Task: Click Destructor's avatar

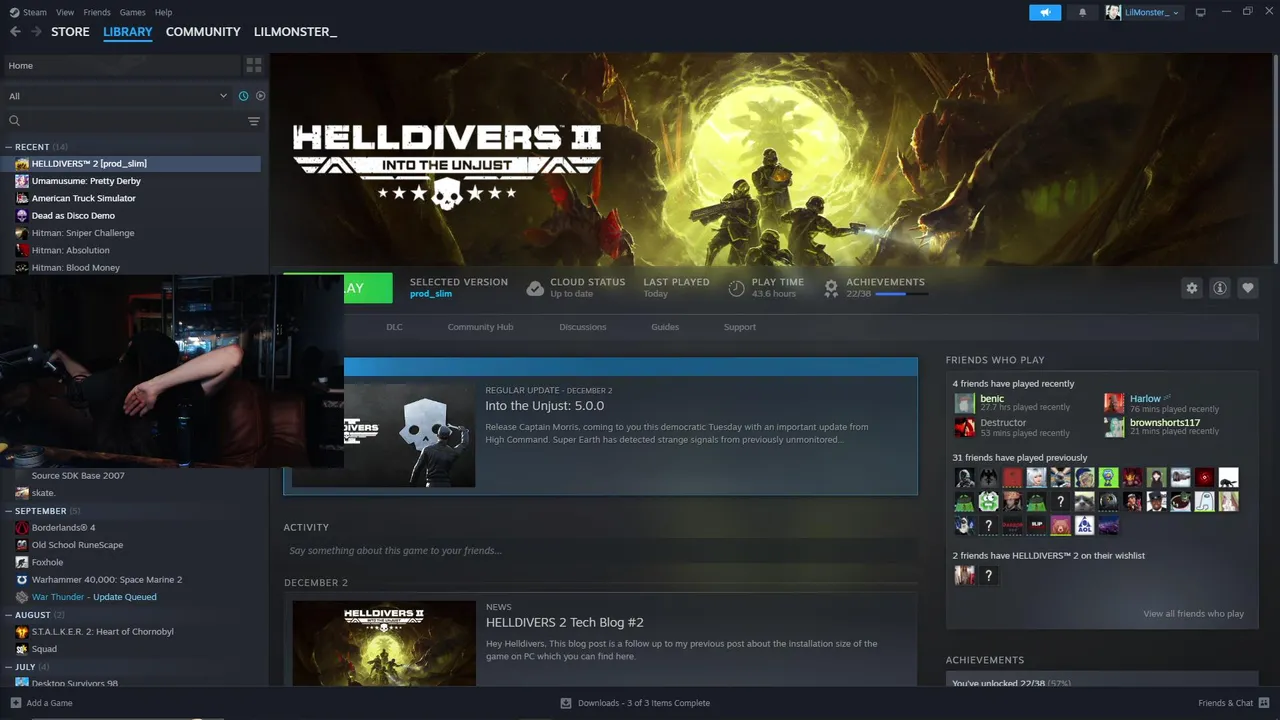Action: click(x=964, y=428)
